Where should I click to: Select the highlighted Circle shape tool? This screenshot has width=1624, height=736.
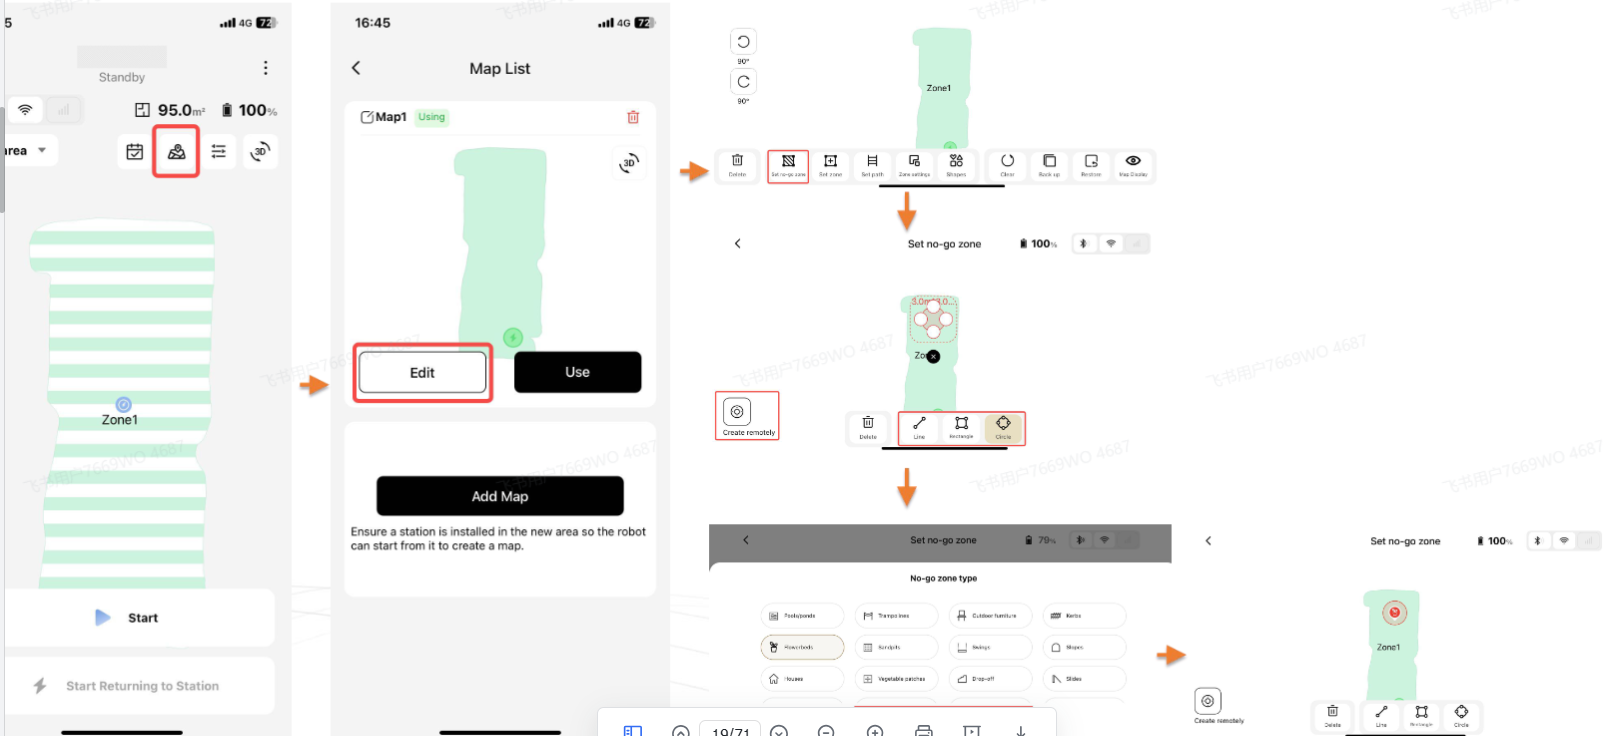click(x=1003, y=428)
